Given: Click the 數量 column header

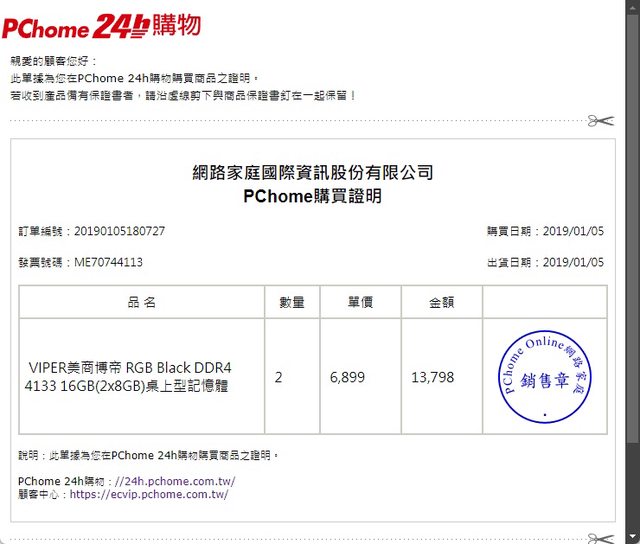Looking at the screenshot, I should pos(291,302).
